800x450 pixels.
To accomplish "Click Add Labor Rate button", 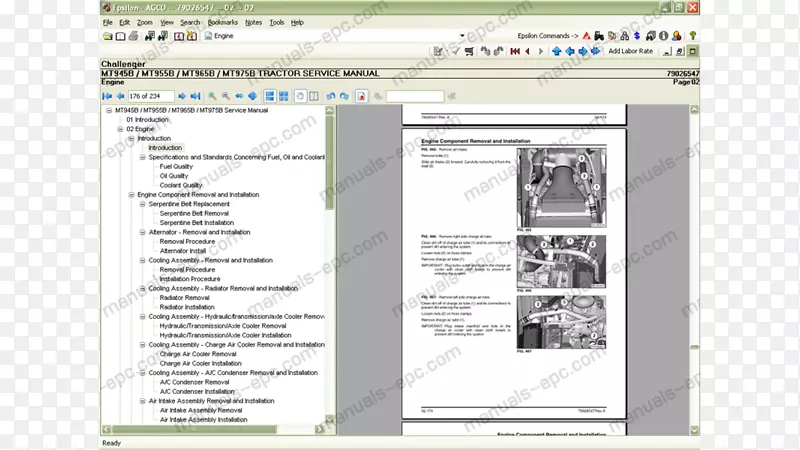I will 630,51.
